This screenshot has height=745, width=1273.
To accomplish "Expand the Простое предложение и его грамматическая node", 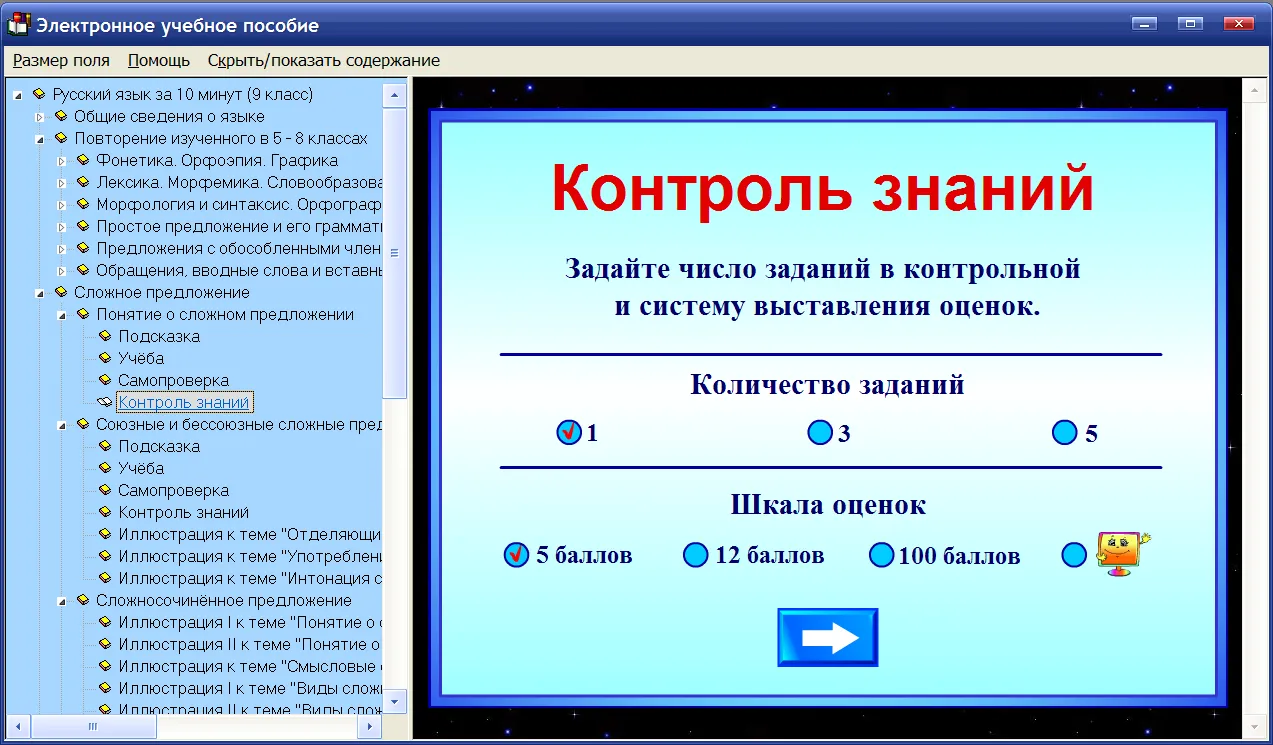I will (61, 227).
